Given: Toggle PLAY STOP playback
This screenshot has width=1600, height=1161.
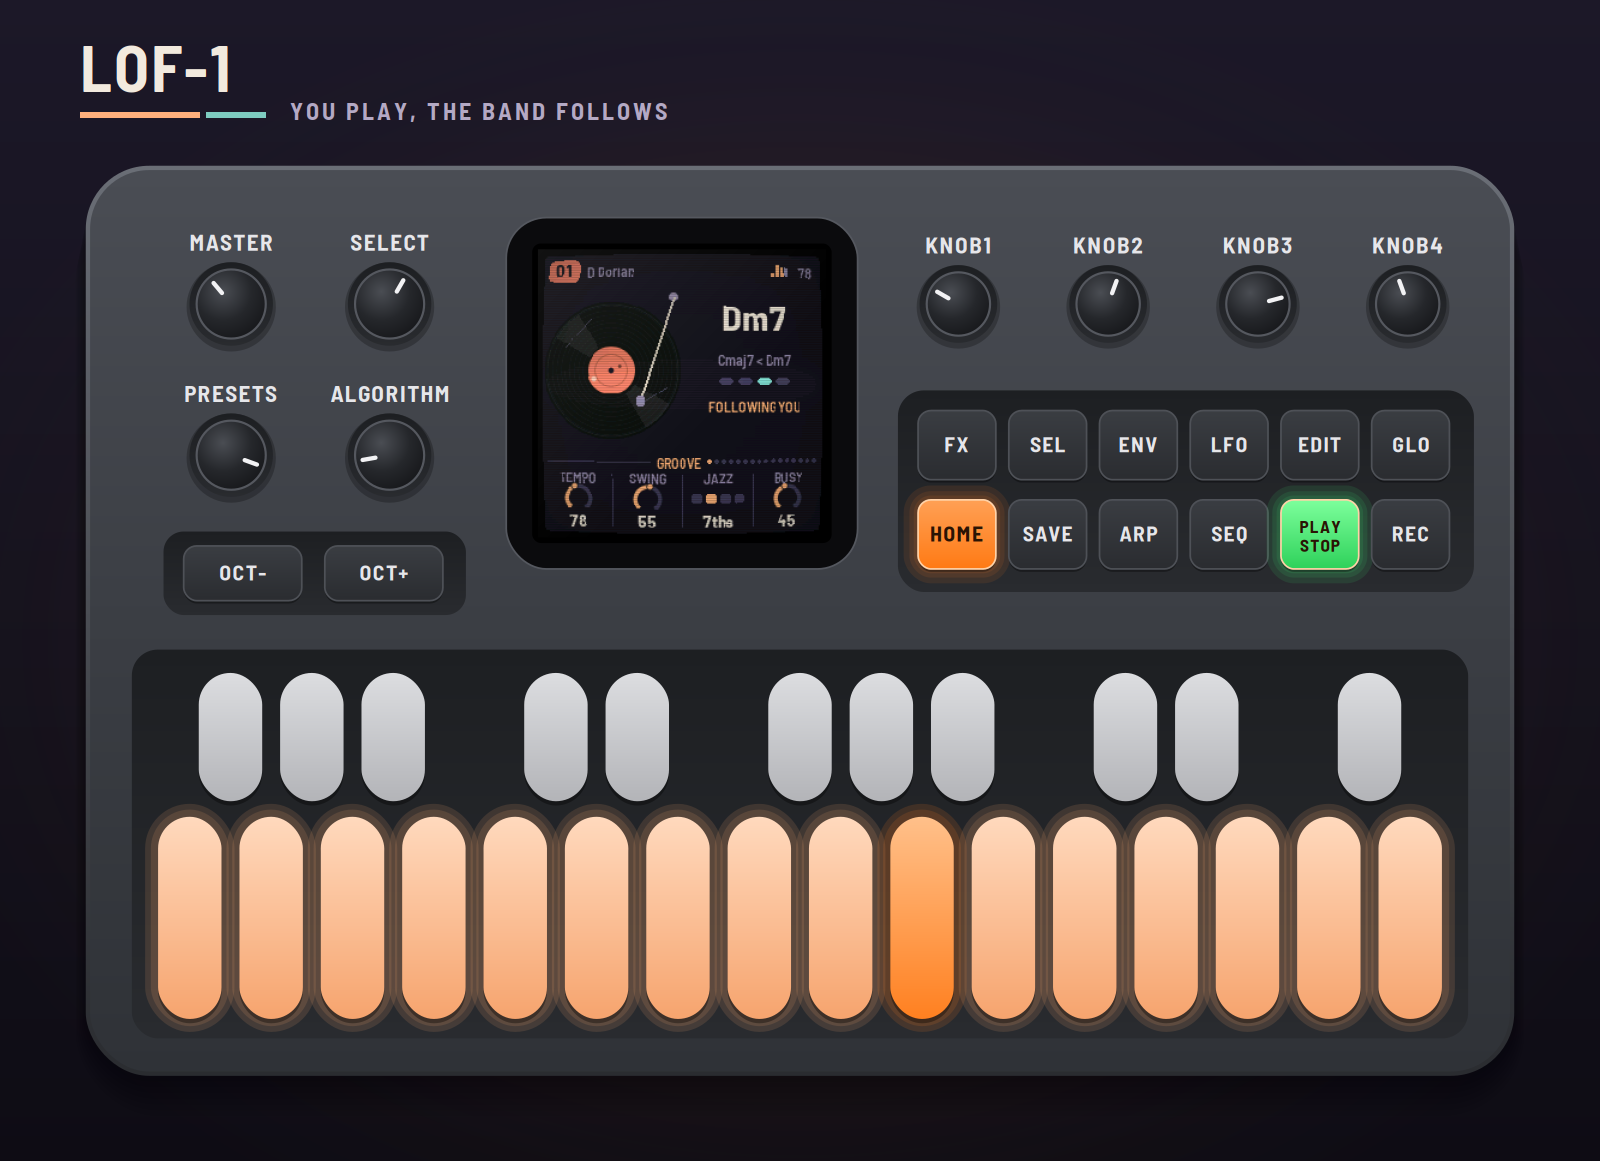Looking at the screenshot, I should point(1320,534).
